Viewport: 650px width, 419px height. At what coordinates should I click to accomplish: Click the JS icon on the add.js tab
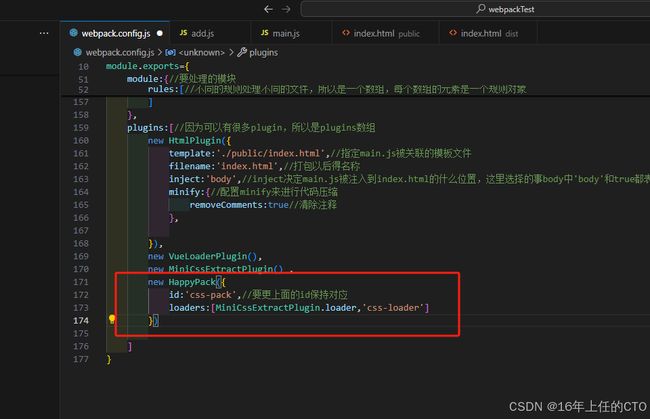coord(183,33)
